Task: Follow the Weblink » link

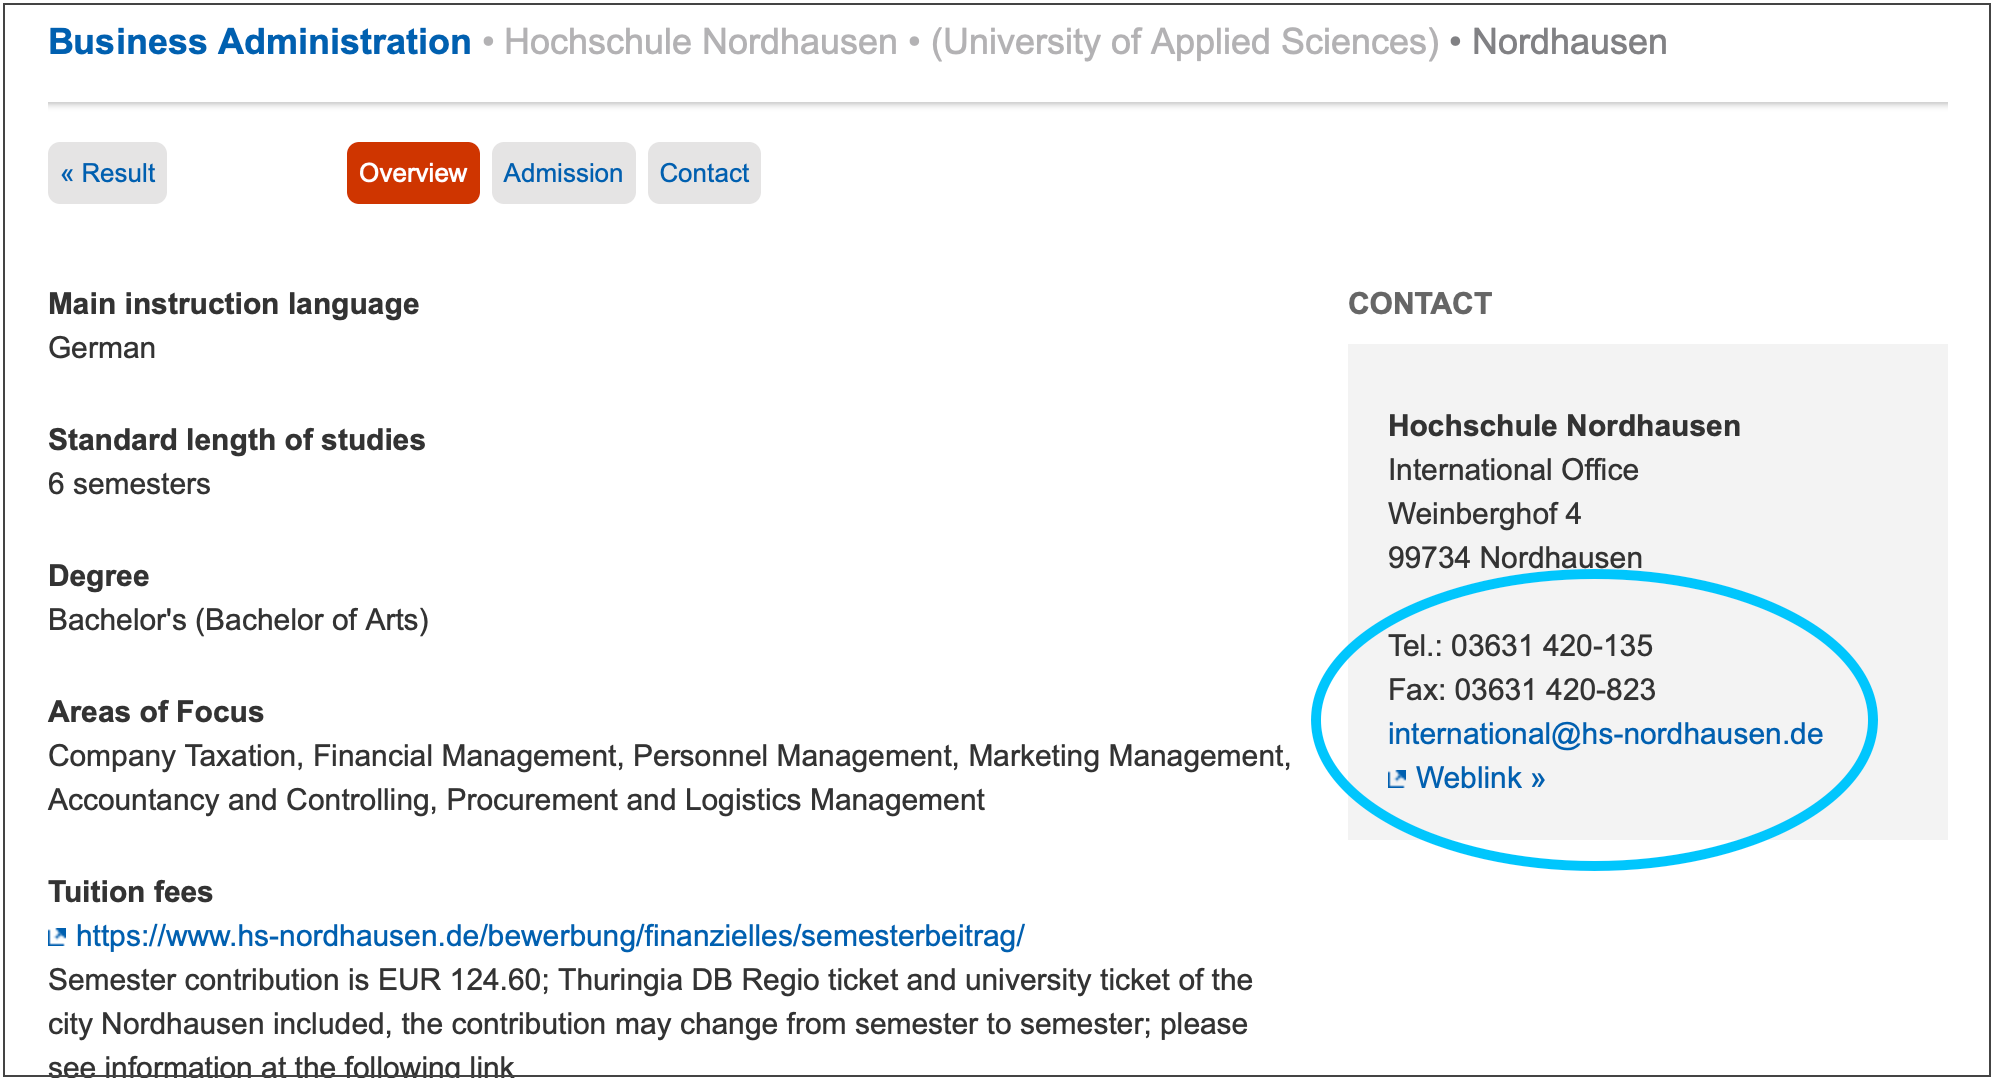Action: click(x=1480, y=778)
